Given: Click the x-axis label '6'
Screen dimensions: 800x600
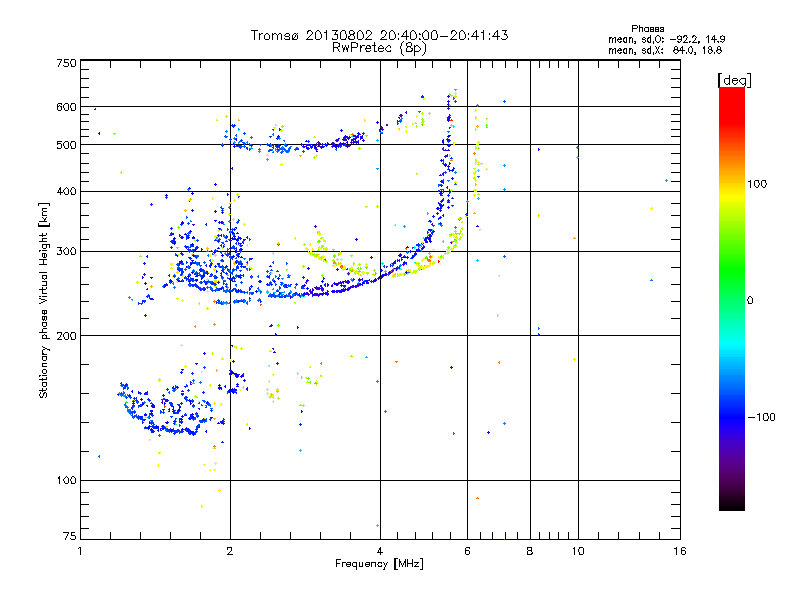Looking at the screenshot, I should tap(467, 551).
